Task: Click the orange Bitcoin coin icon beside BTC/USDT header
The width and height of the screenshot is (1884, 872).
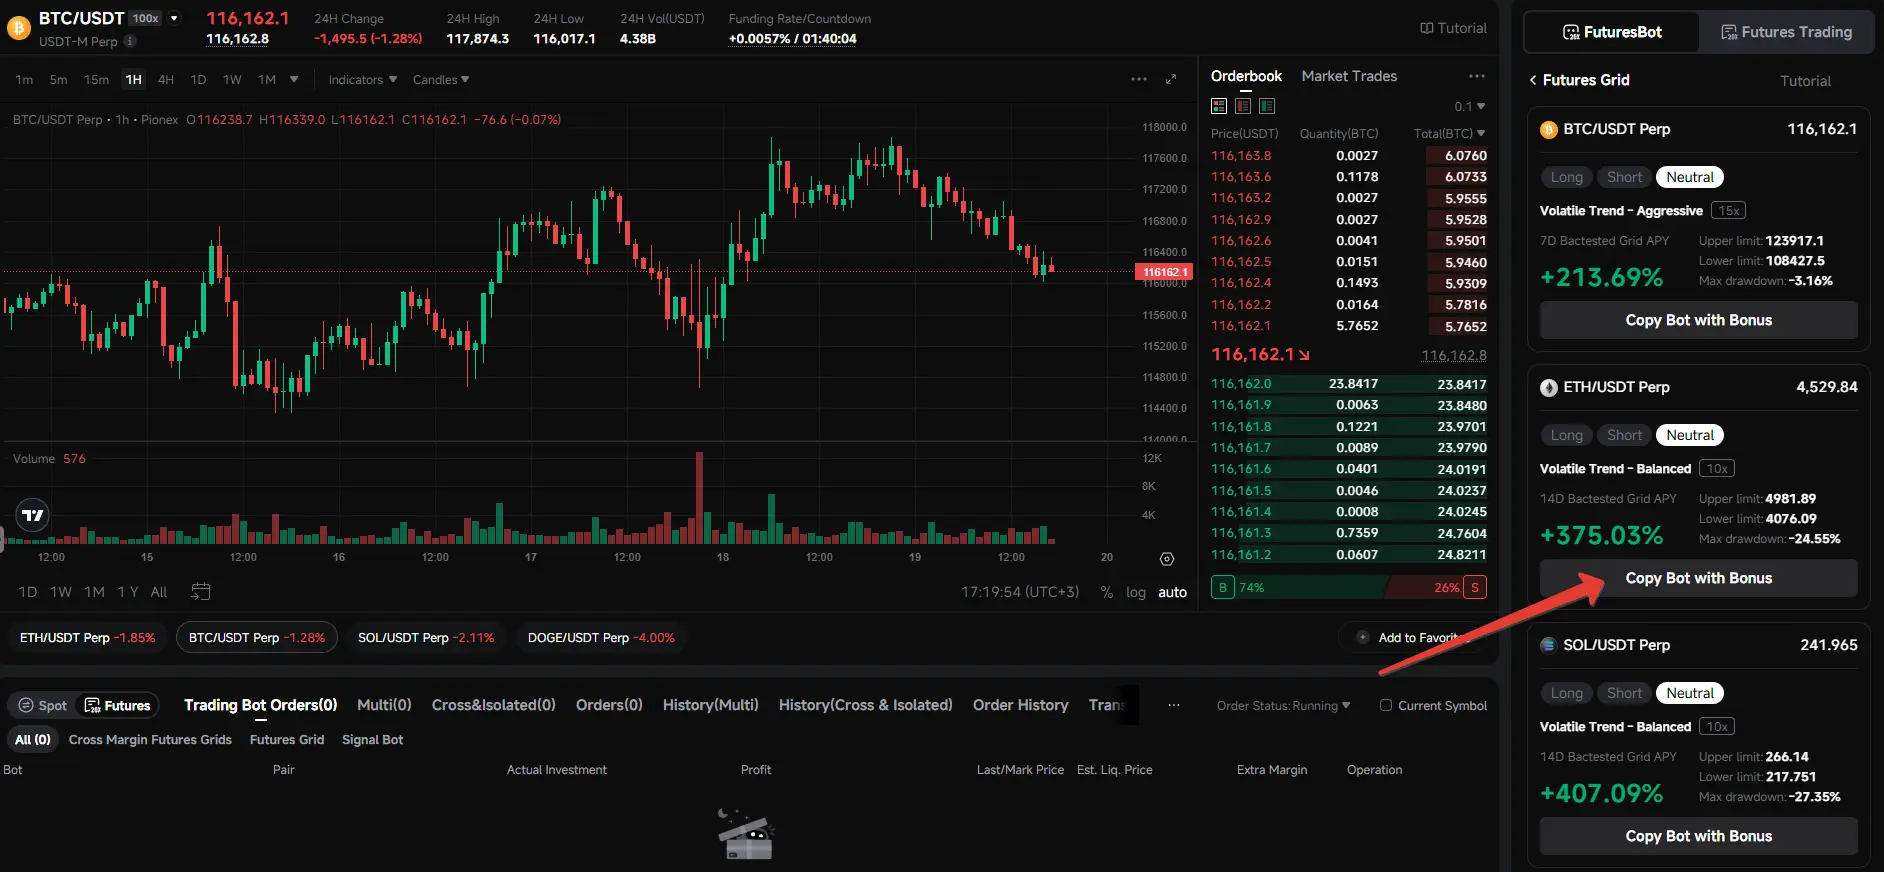Action: click(18, 28)
